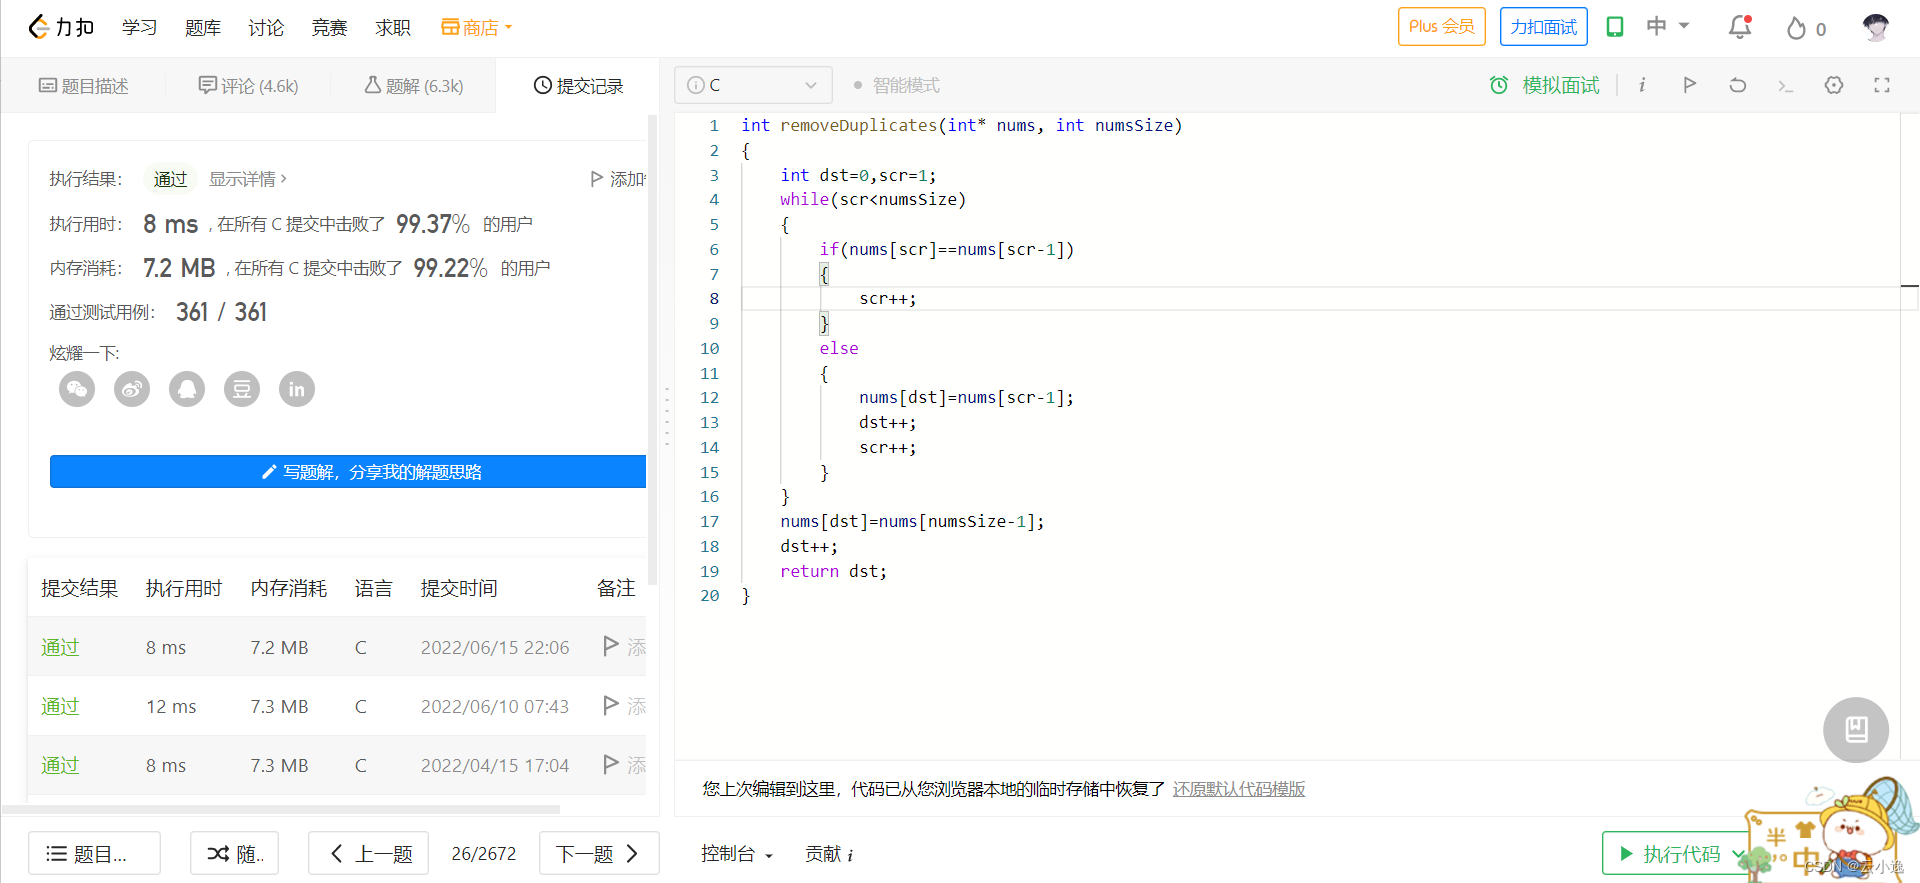Go to 上一题 previous problem

369,854
